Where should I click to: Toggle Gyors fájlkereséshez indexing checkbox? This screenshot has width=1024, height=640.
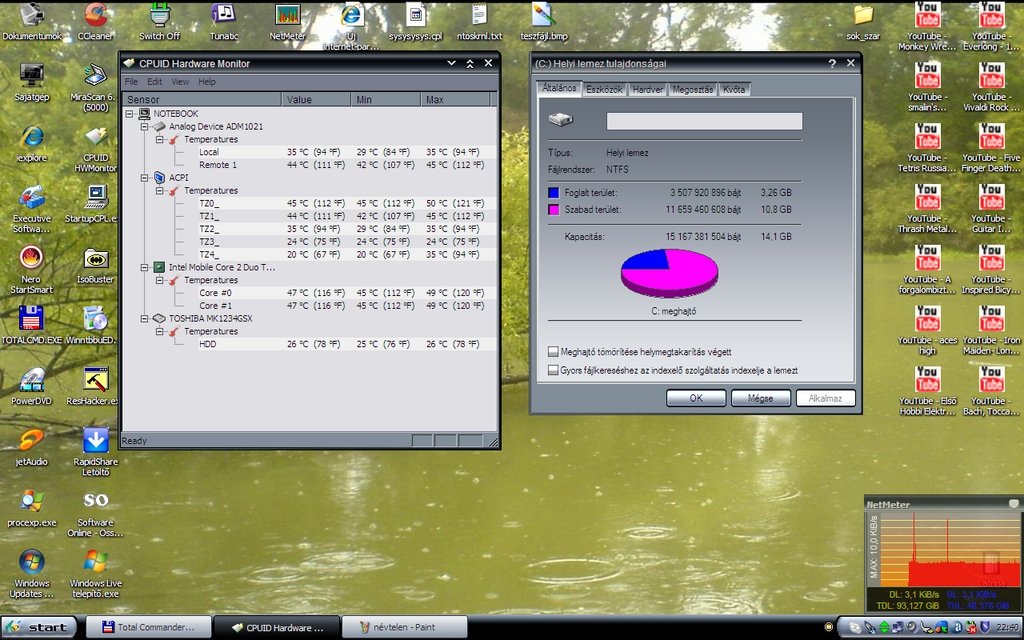(553, 370)
